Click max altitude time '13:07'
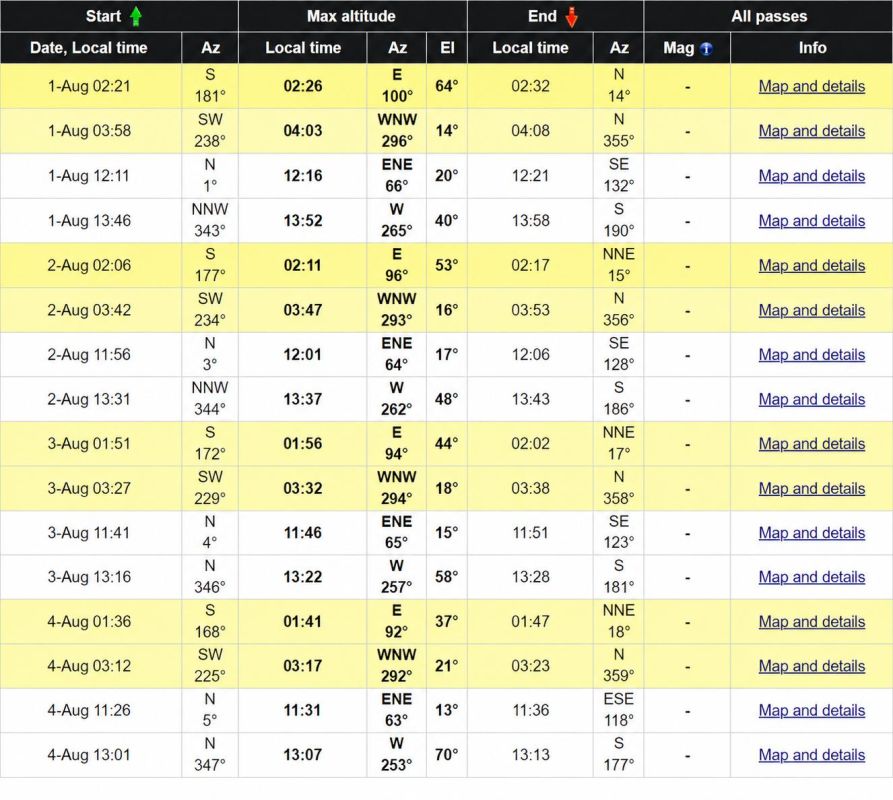 (303, 754)
